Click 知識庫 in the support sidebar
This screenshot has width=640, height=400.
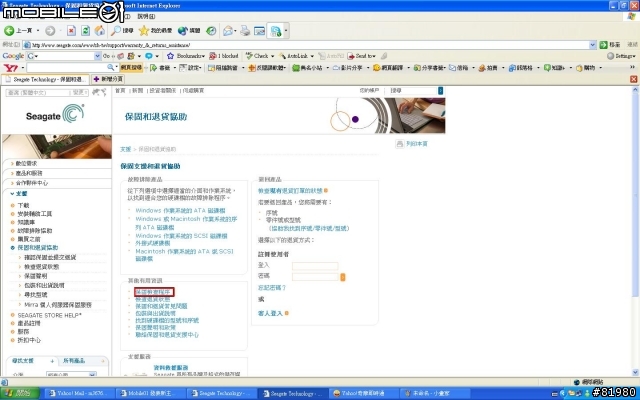click(26, 222)
